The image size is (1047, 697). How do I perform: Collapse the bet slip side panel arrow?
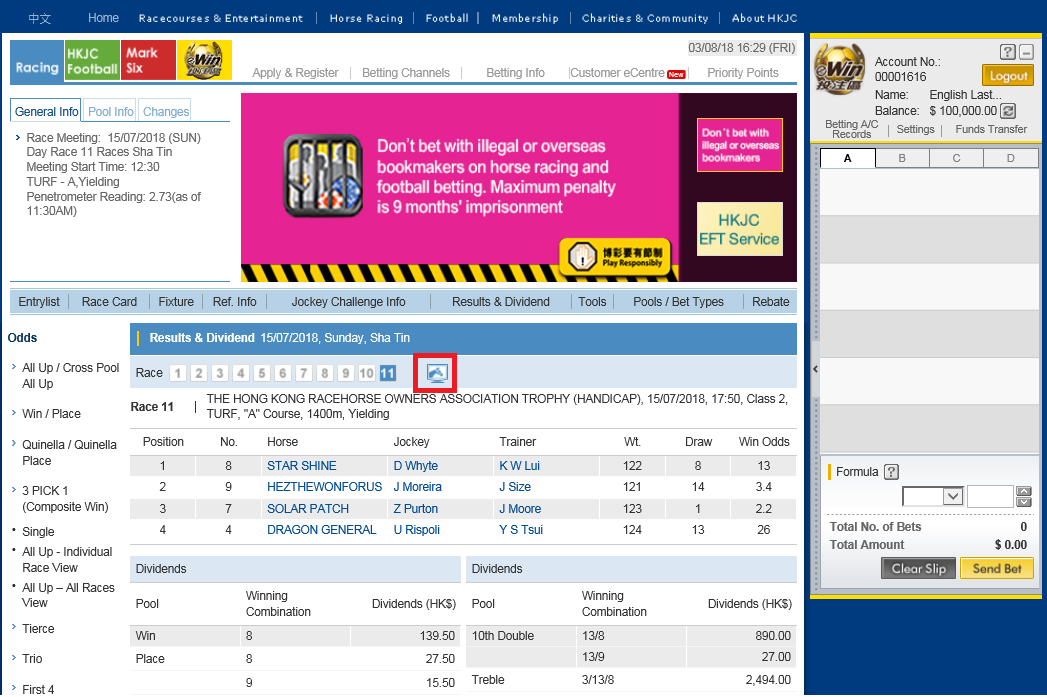coord(814,369)
